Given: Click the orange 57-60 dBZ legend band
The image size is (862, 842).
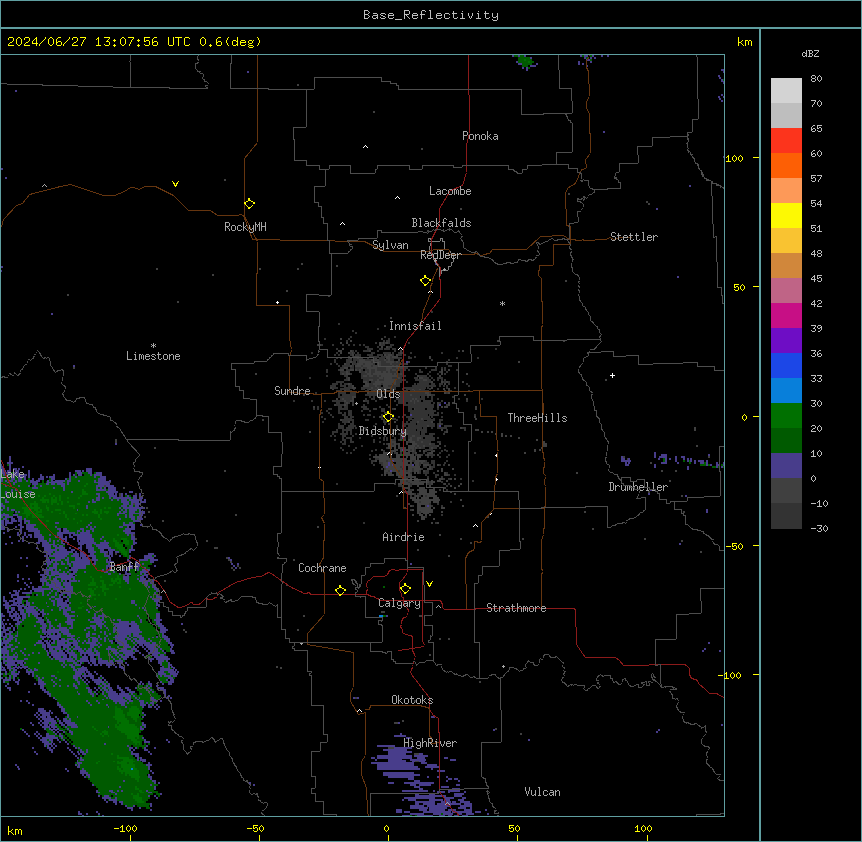Looking at the screenshot, I should point(786,165).
